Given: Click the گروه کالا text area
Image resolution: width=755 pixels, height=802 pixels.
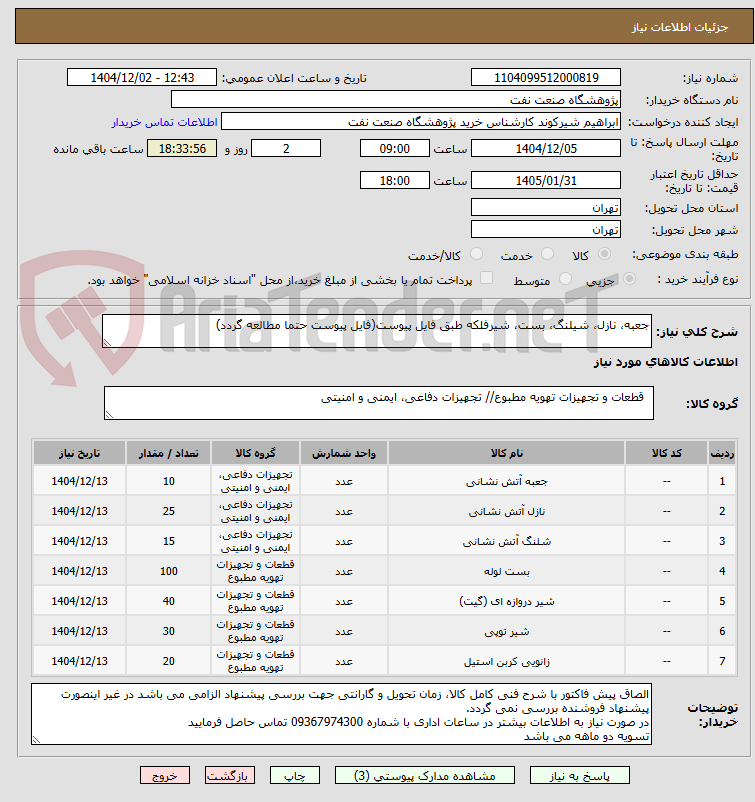Looking at the screenshot, I should tap(379, 403).
